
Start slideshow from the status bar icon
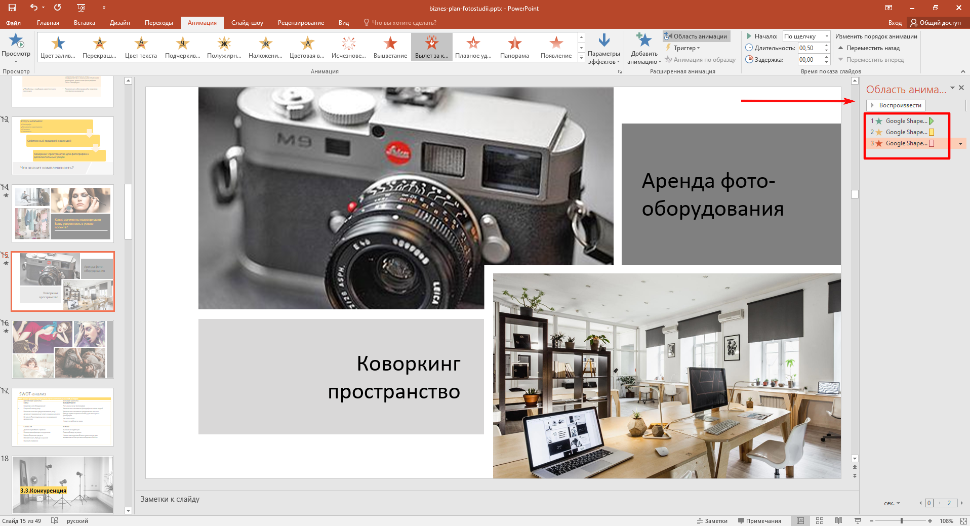[x=857, y=520]
